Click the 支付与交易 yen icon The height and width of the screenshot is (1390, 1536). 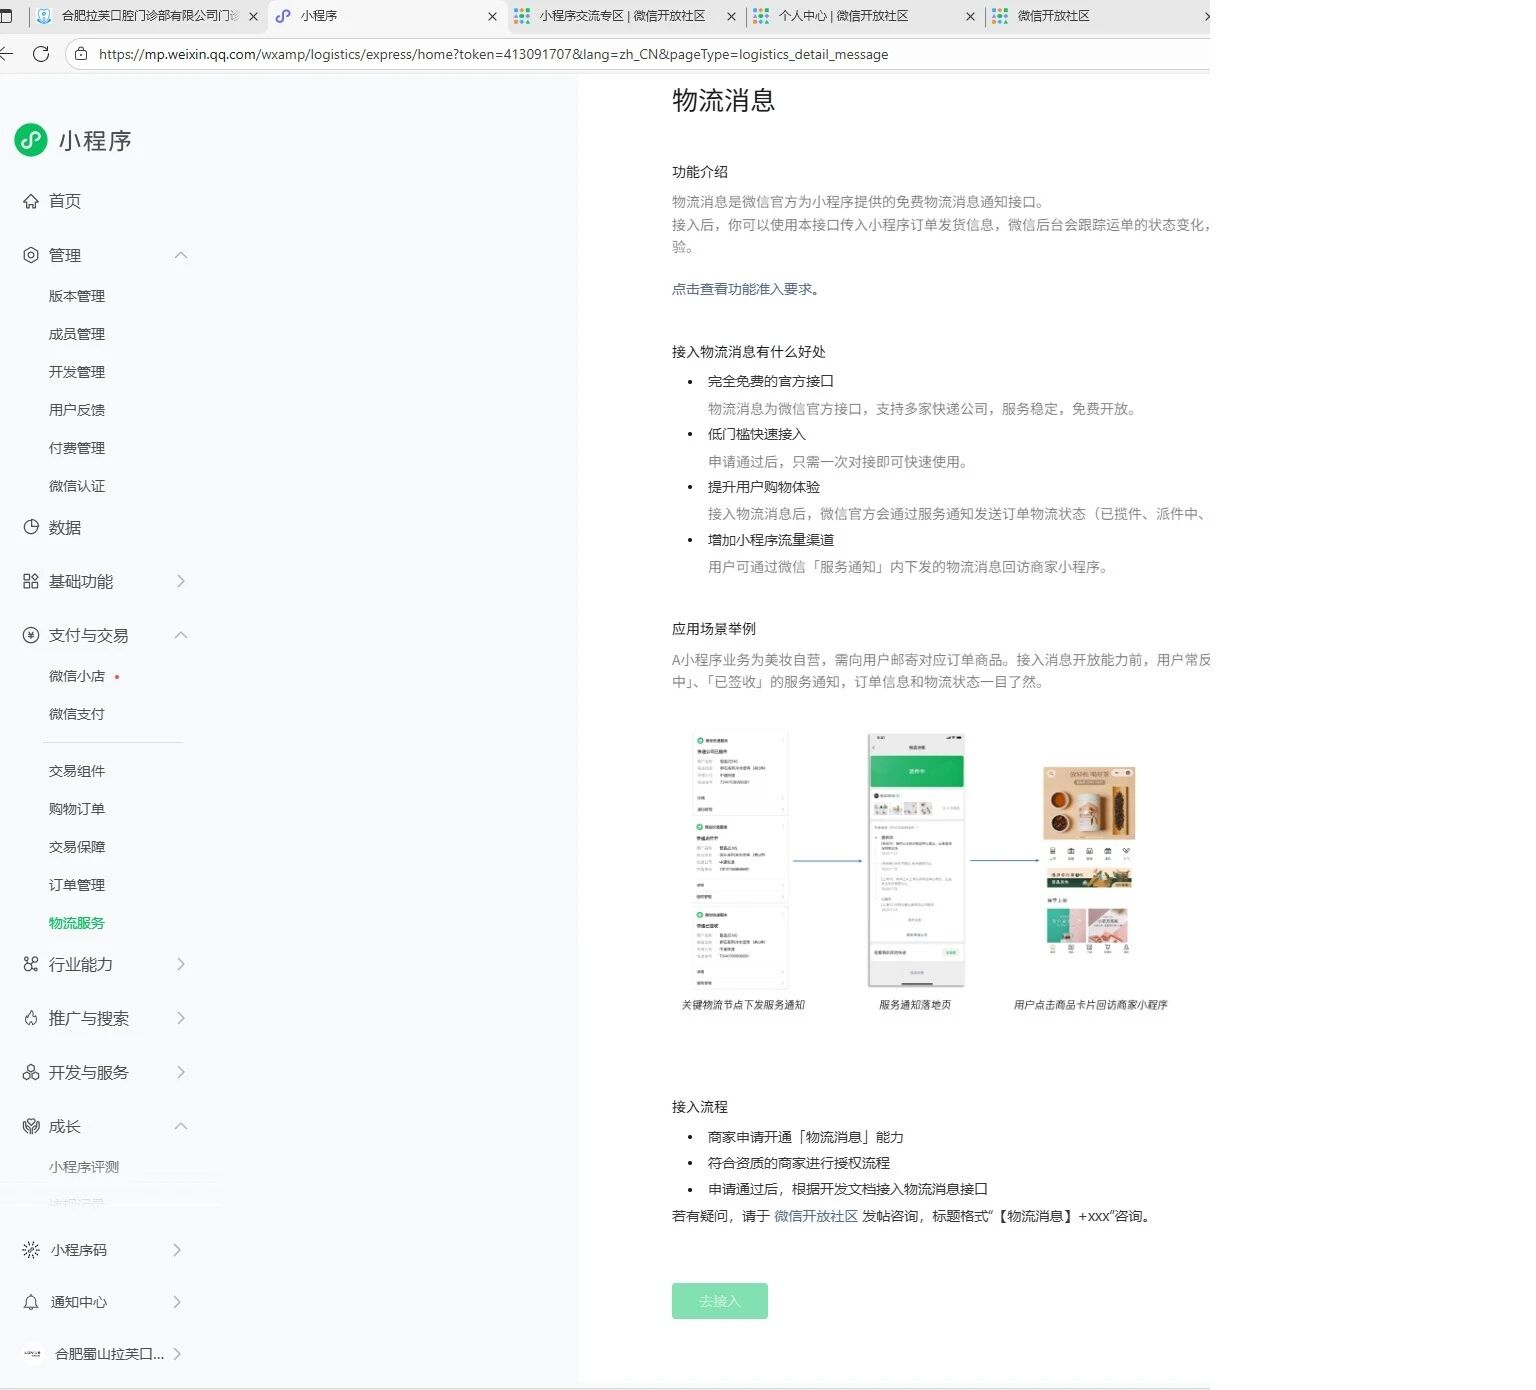pyautogui.click(x=31, y=635)
